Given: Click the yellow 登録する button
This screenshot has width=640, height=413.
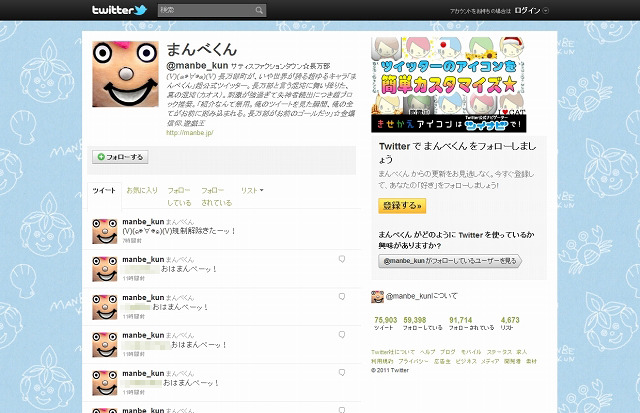Looking at the screenshot, I should (x=402, y=206).
